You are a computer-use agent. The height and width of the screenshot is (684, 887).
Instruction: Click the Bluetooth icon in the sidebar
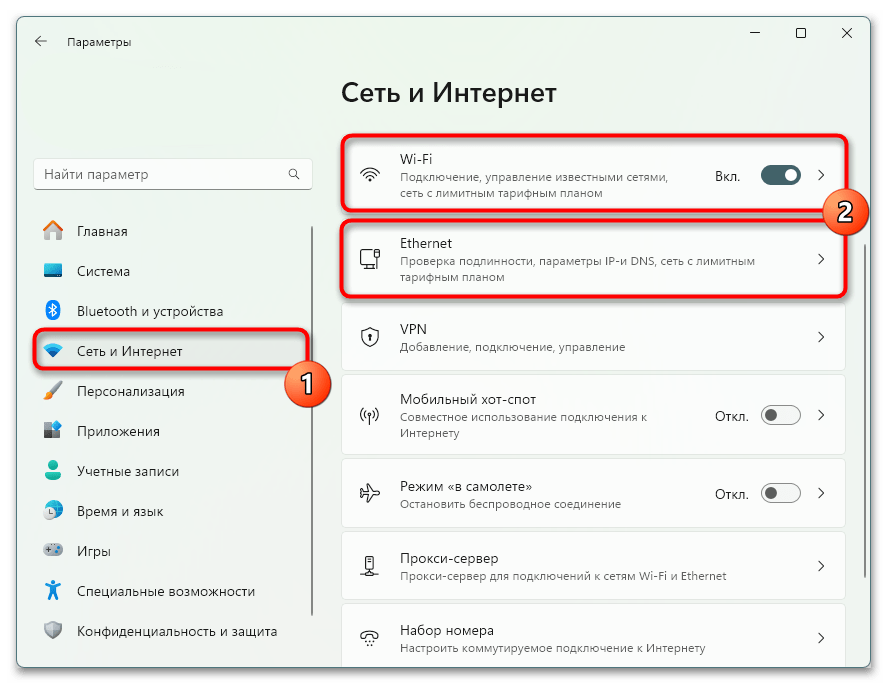coord(53,310)
